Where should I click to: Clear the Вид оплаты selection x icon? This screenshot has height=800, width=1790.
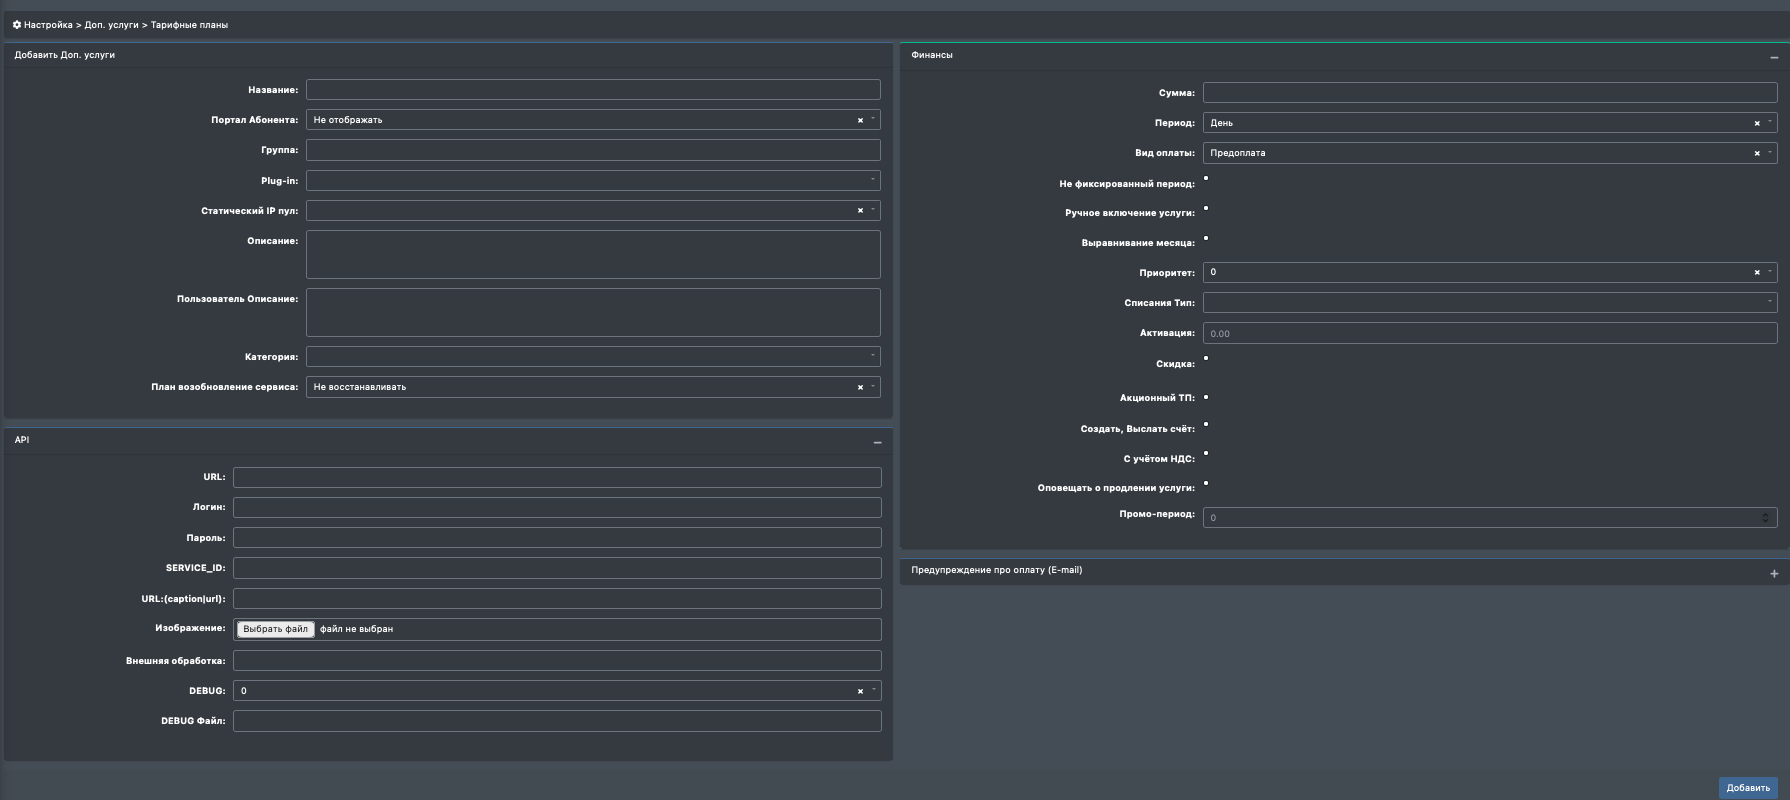1757,153
